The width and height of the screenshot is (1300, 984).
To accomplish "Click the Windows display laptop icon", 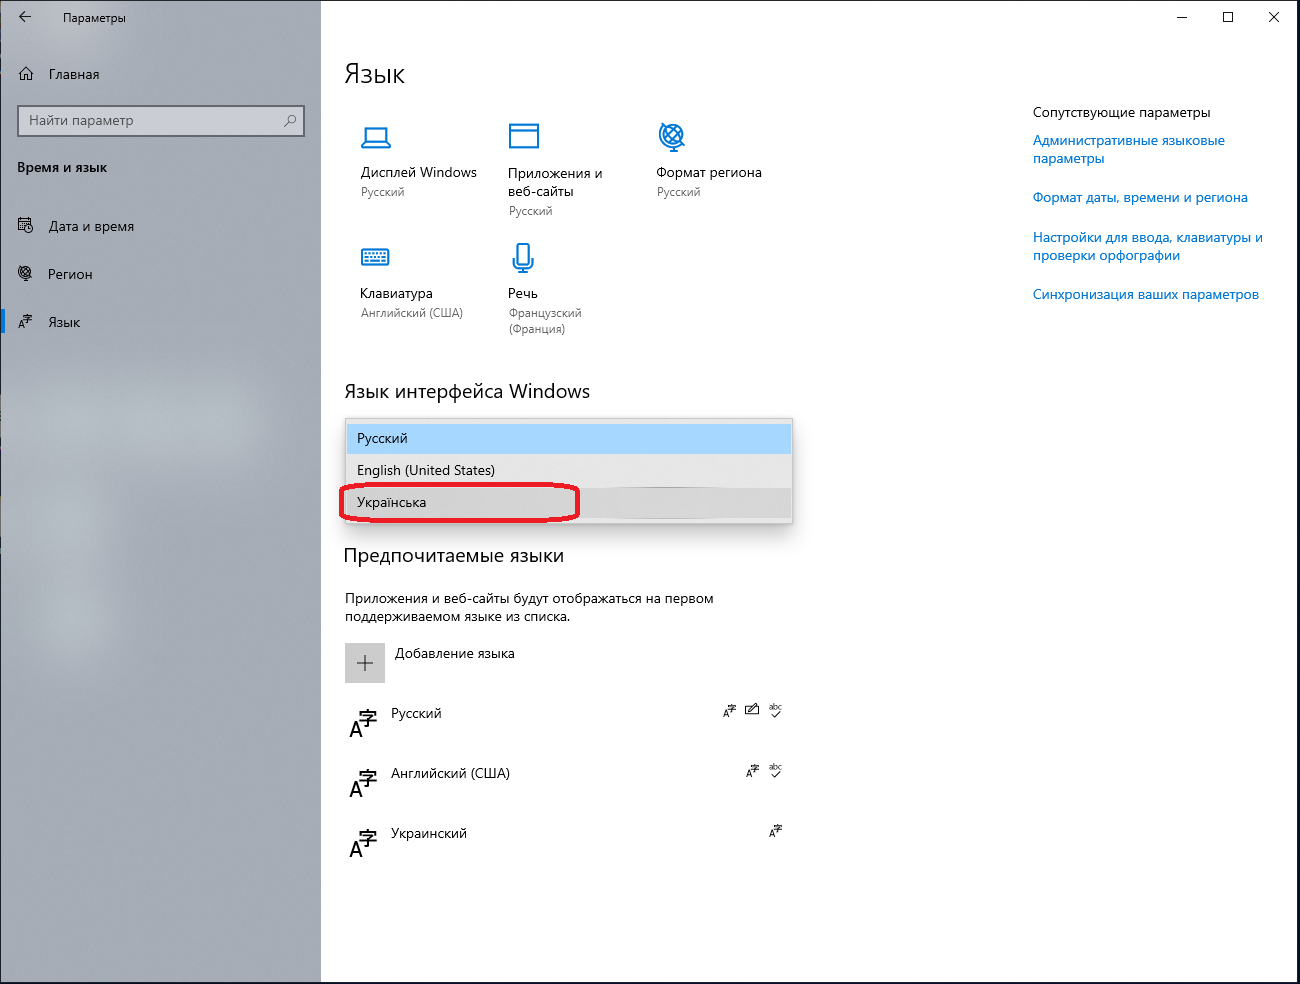I will pos(376,137).
